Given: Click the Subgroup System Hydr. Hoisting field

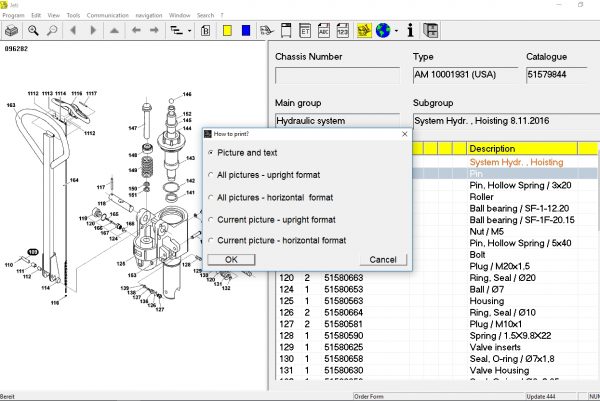Looking at the screenshot, I should pyautogui.click(x=506, y=121).
